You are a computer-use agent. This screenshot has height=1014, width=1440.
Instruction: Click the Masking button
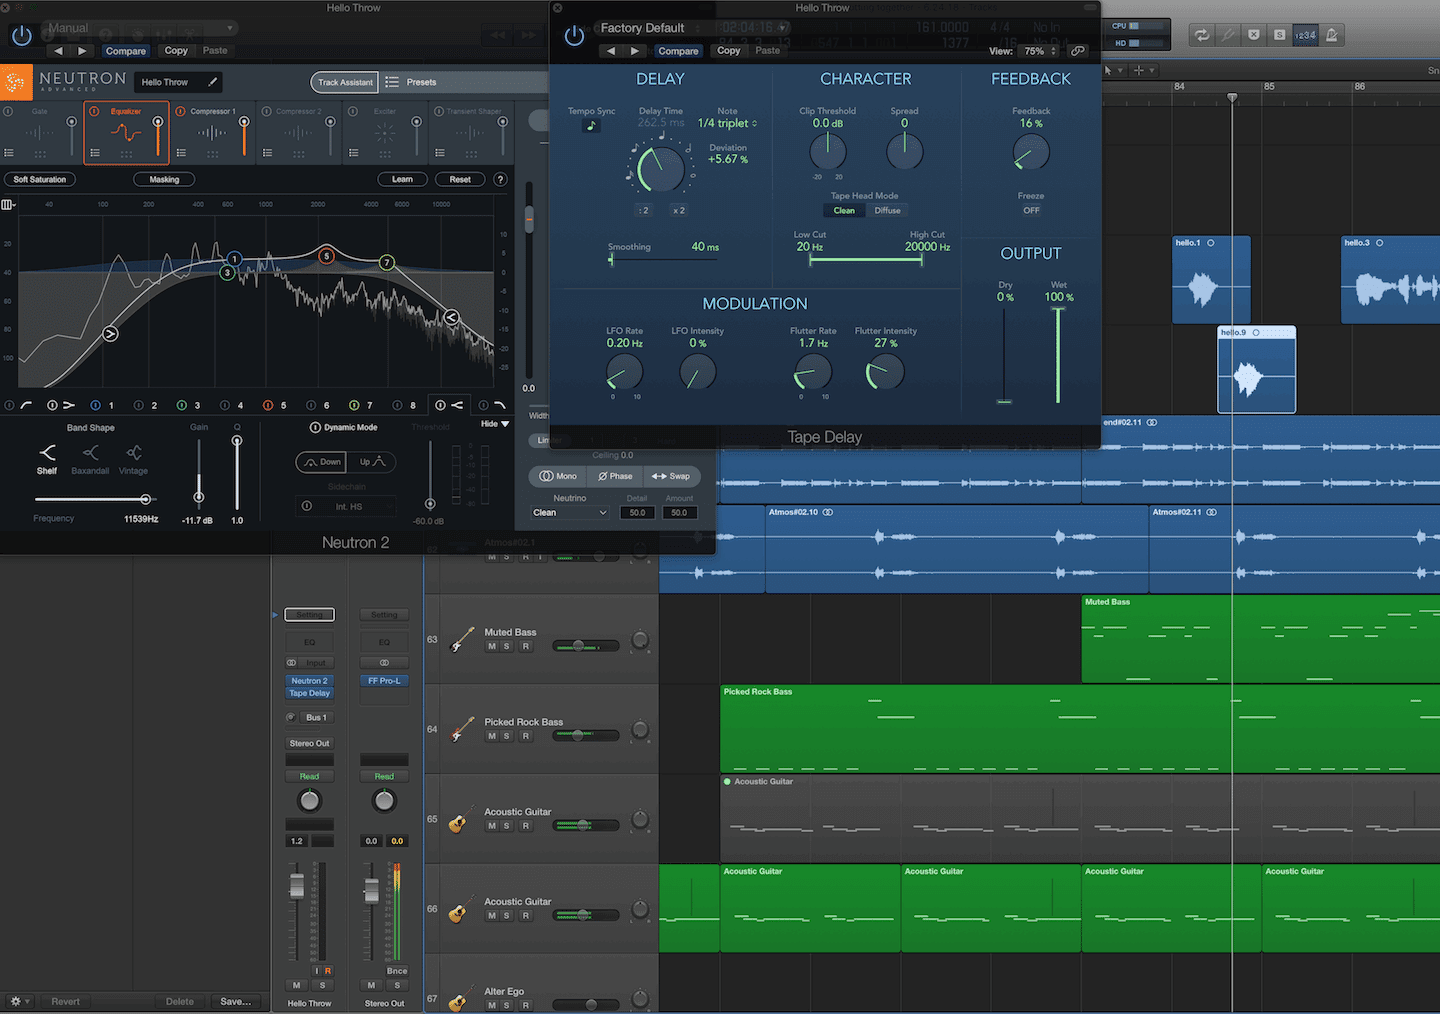pyautogui.click(x=164, y=179)
